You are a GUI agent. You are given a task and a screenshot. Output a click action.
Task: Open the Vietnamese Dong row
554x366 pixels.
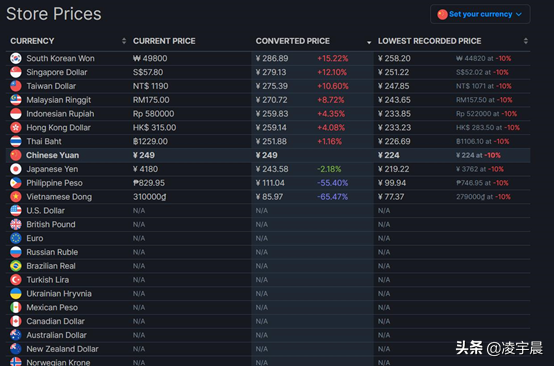(268, 197)
